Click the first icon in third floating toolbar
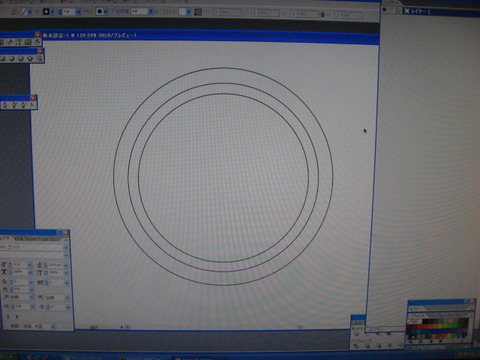The image size is (480, 360). point(5,105)
